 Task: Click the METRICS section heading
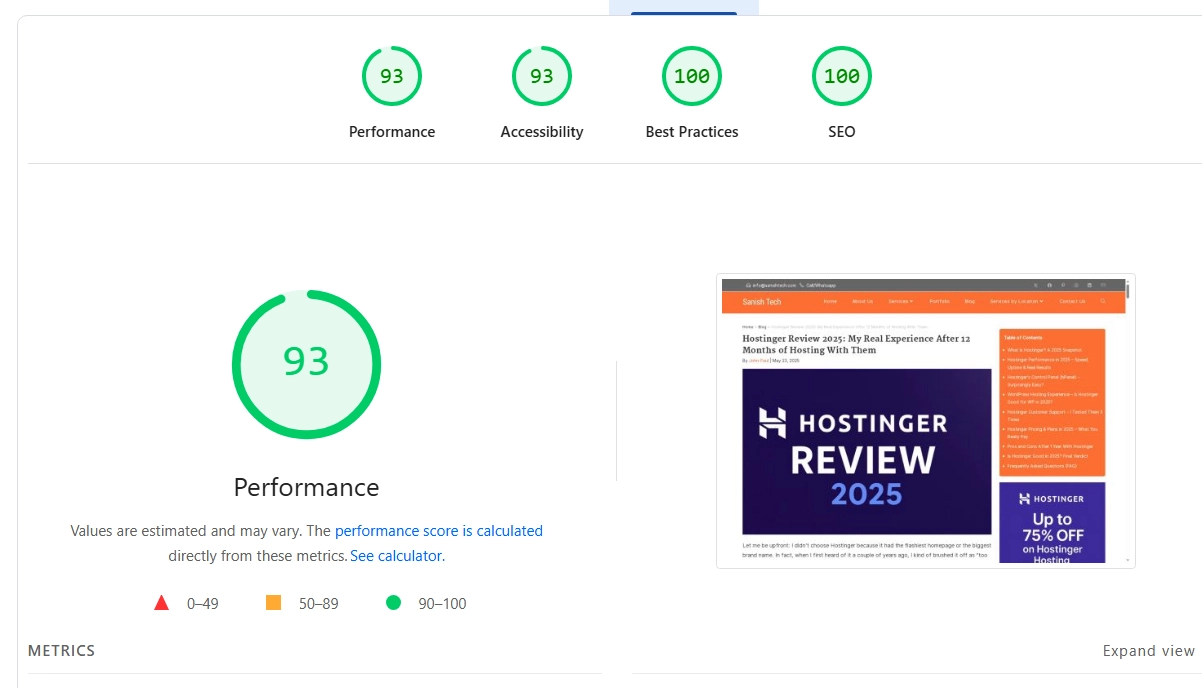pos(62,651)
